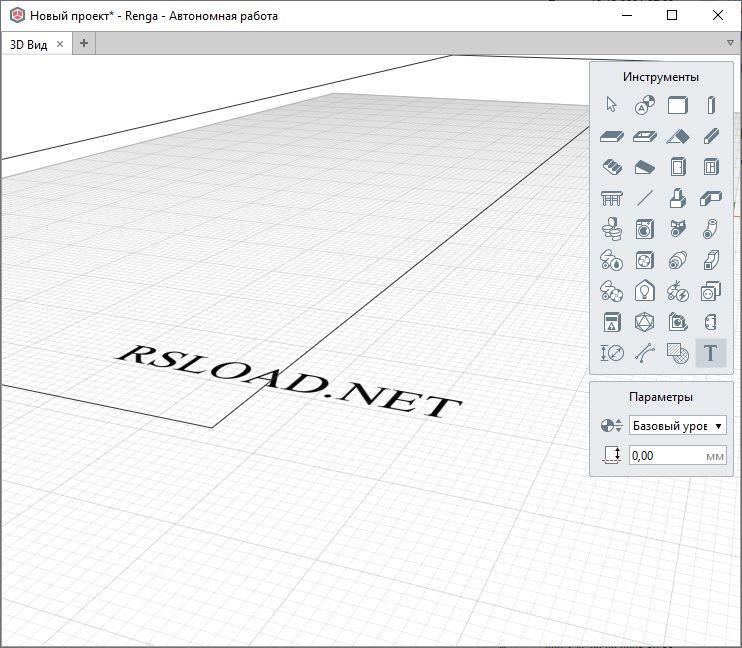Viewport: 742px width, 648px height.
Task: Switch to the 3D Вид tab
Action: (29, 44)
